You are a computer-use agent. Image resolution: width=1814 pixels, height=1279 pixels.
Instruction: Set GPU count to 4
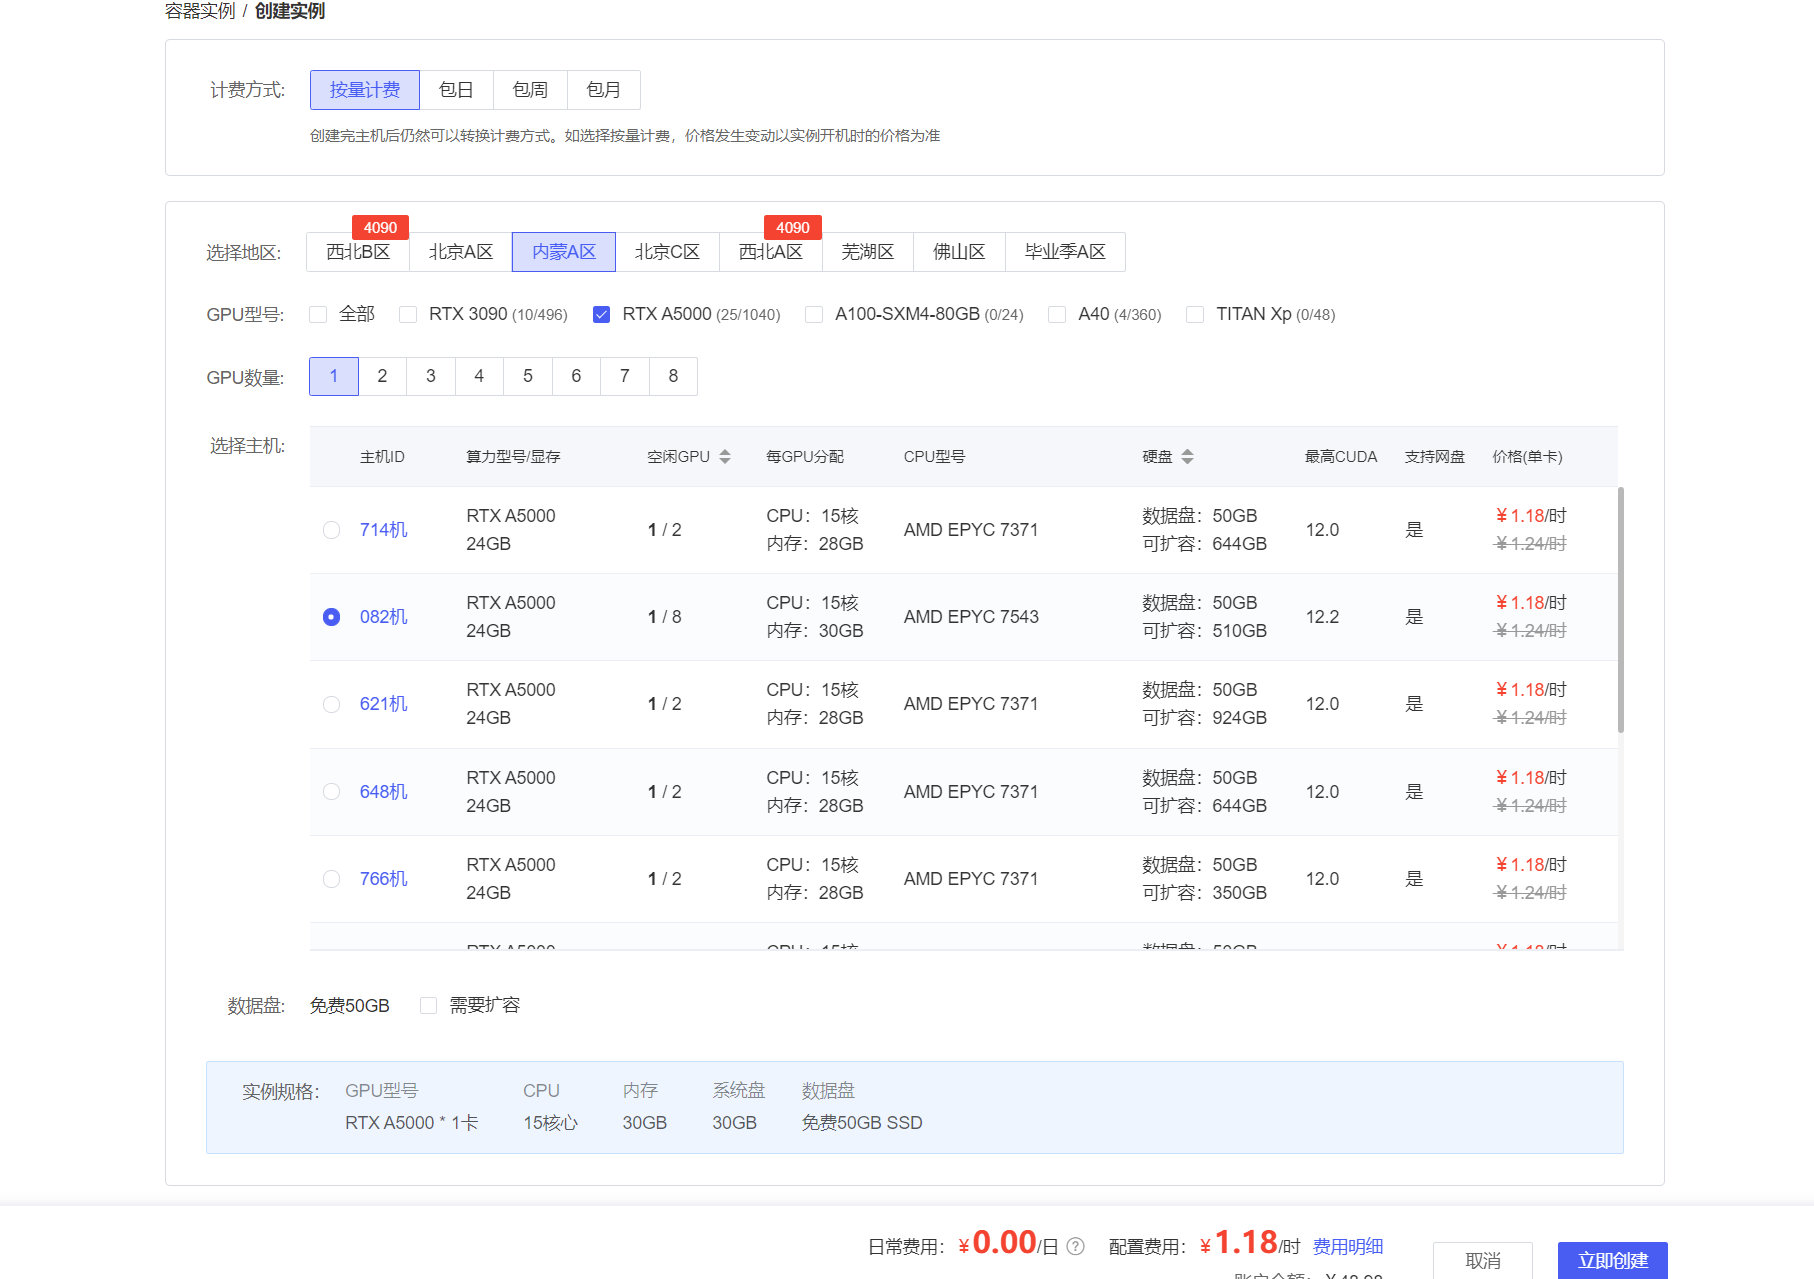pyautogui.click(x=479, y=376)
